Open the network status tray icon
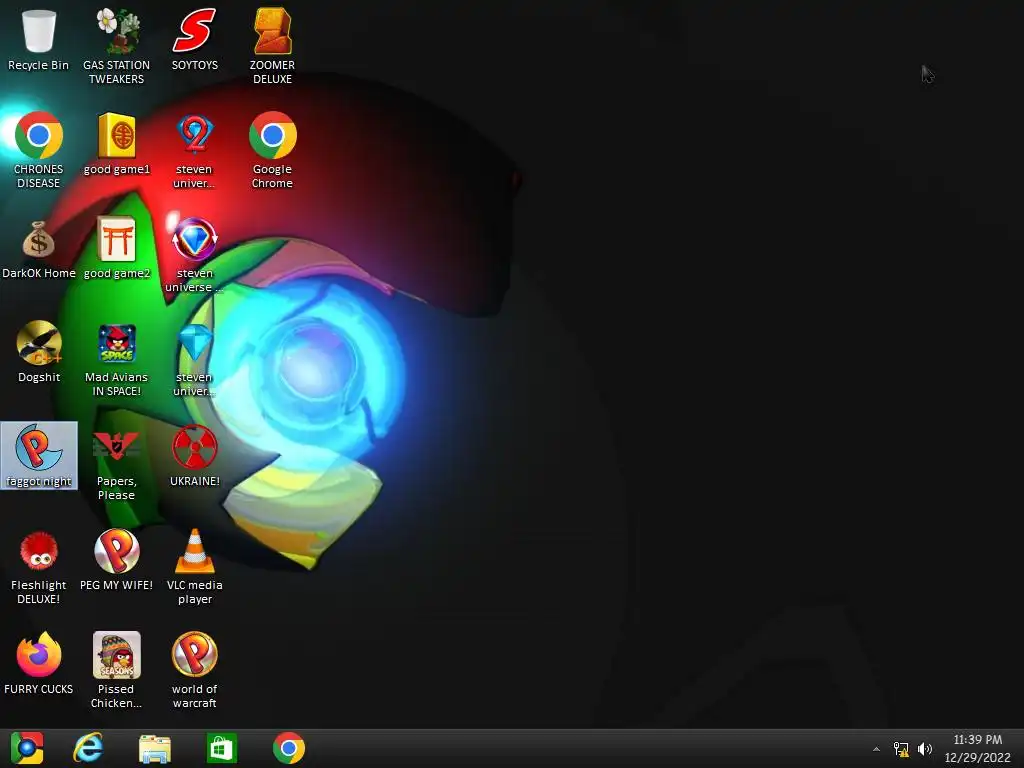 click(901, 749)
